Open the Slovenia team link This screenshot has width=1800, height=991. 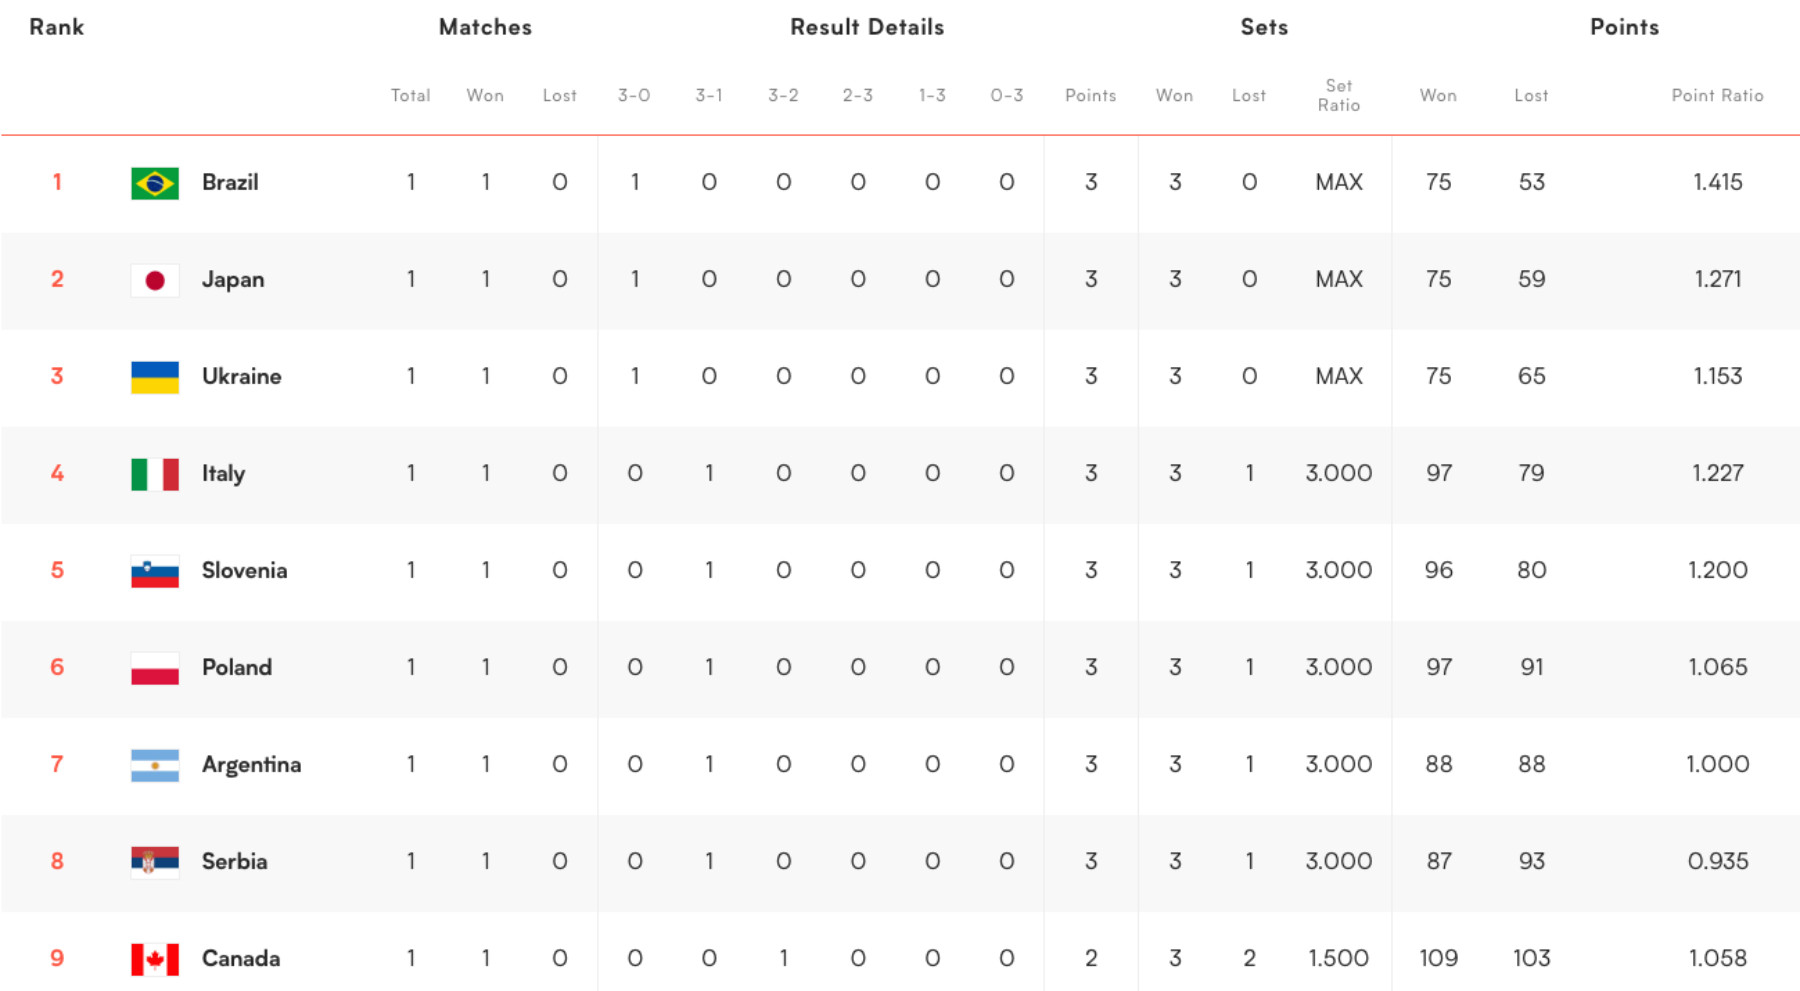click(244, 570)
